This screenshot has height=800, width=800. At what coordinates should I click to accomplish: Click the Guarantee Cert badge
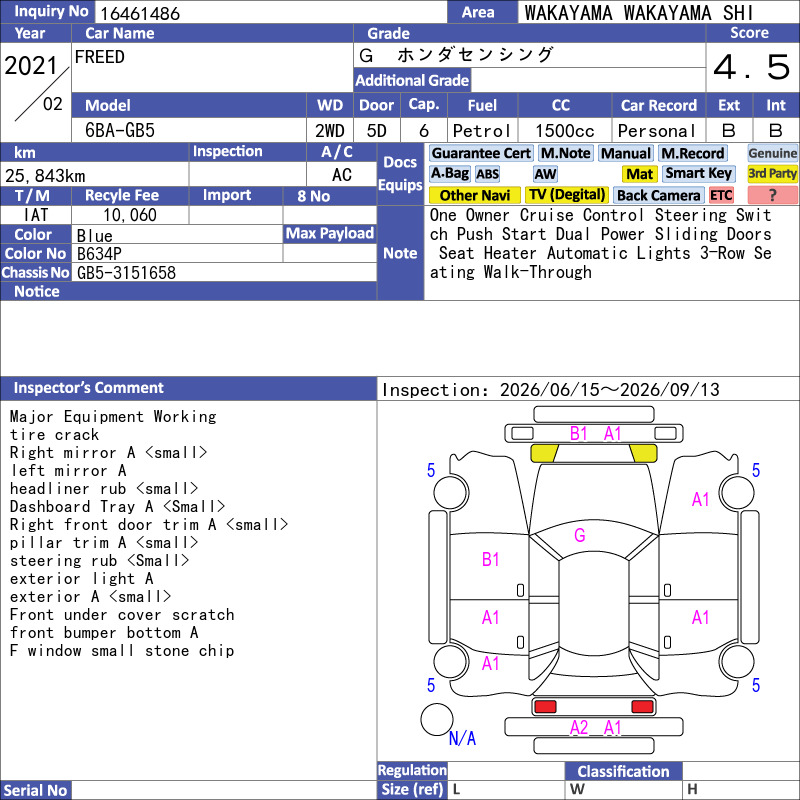[x=481, y=153]
